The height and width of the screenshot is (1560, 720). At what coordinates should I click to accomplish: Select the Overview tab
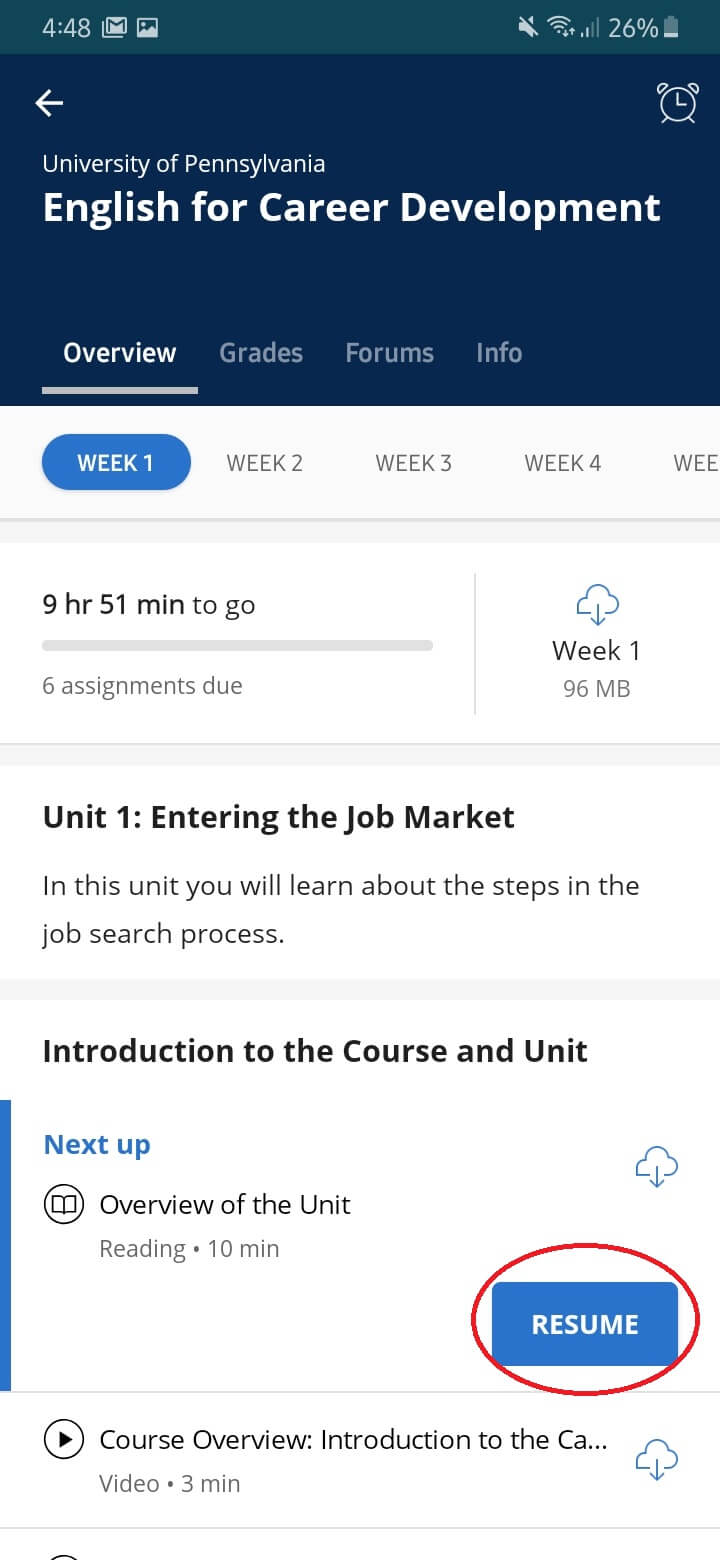click(x=119, y=353)
